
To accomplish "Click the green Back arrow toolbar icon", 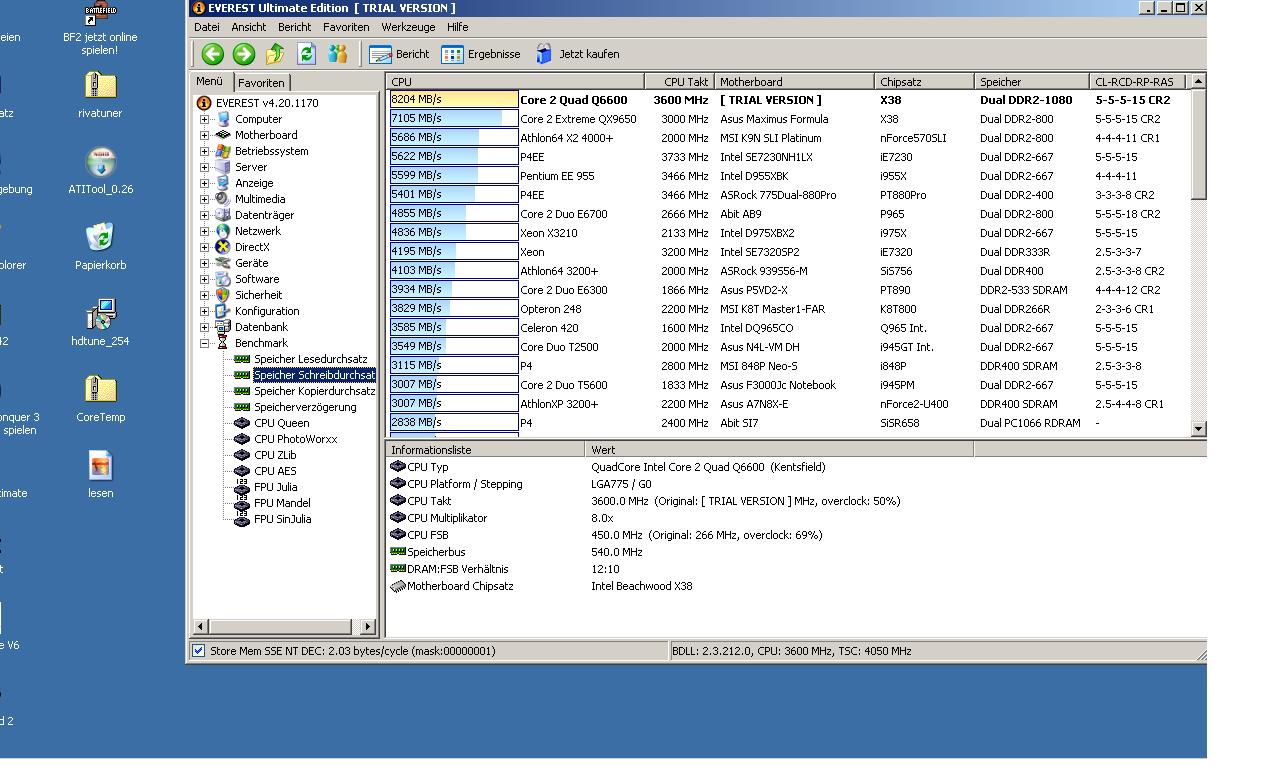I will [212, 54].
